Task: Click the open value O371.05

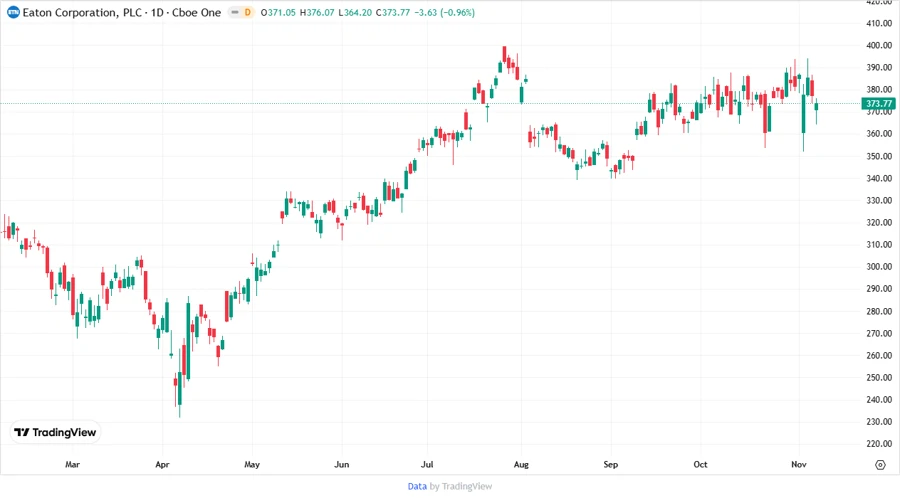Action: coord(278,13)
